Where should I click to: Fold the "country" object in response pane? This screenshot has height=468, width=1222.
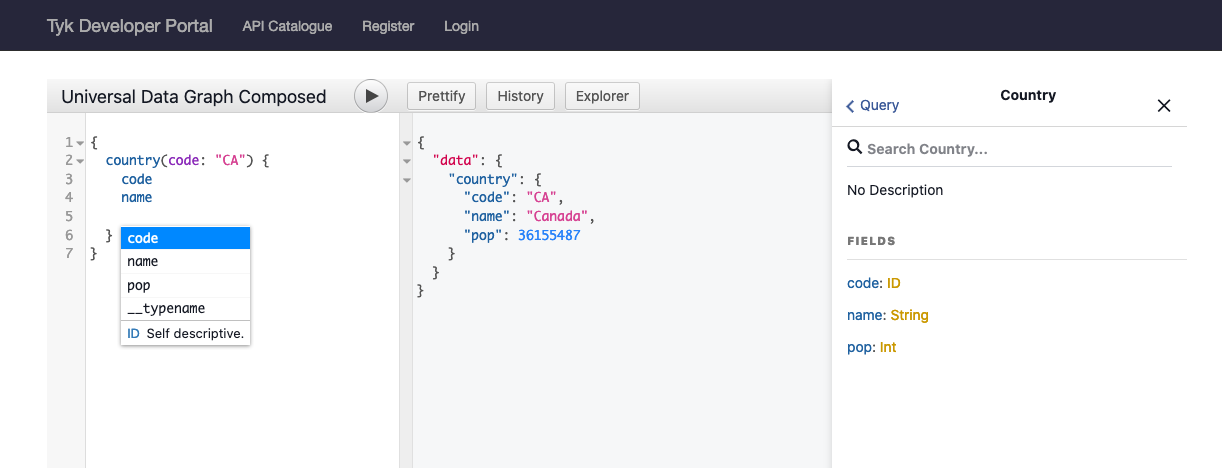pos(406,180)
